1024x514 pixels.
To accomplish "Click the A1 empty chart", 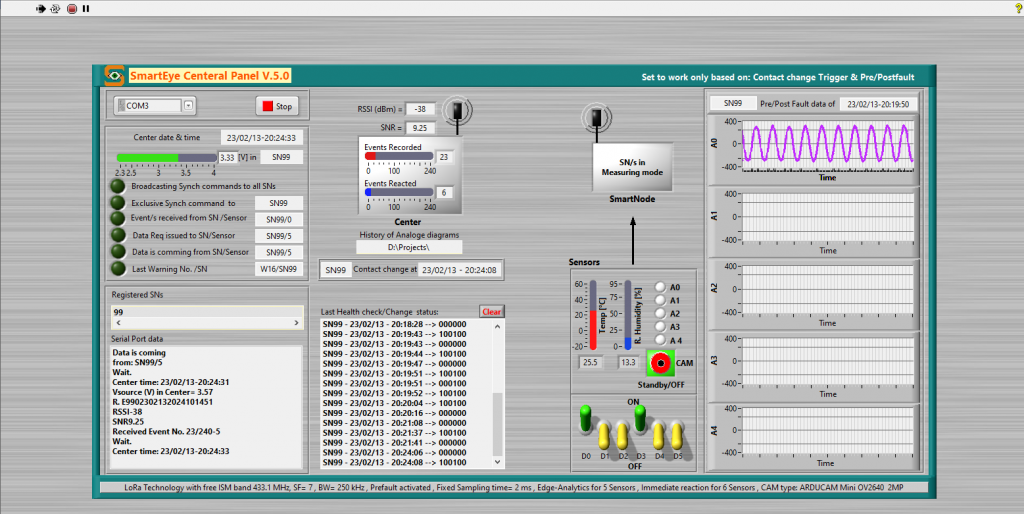I will click(x=827, y=217).
